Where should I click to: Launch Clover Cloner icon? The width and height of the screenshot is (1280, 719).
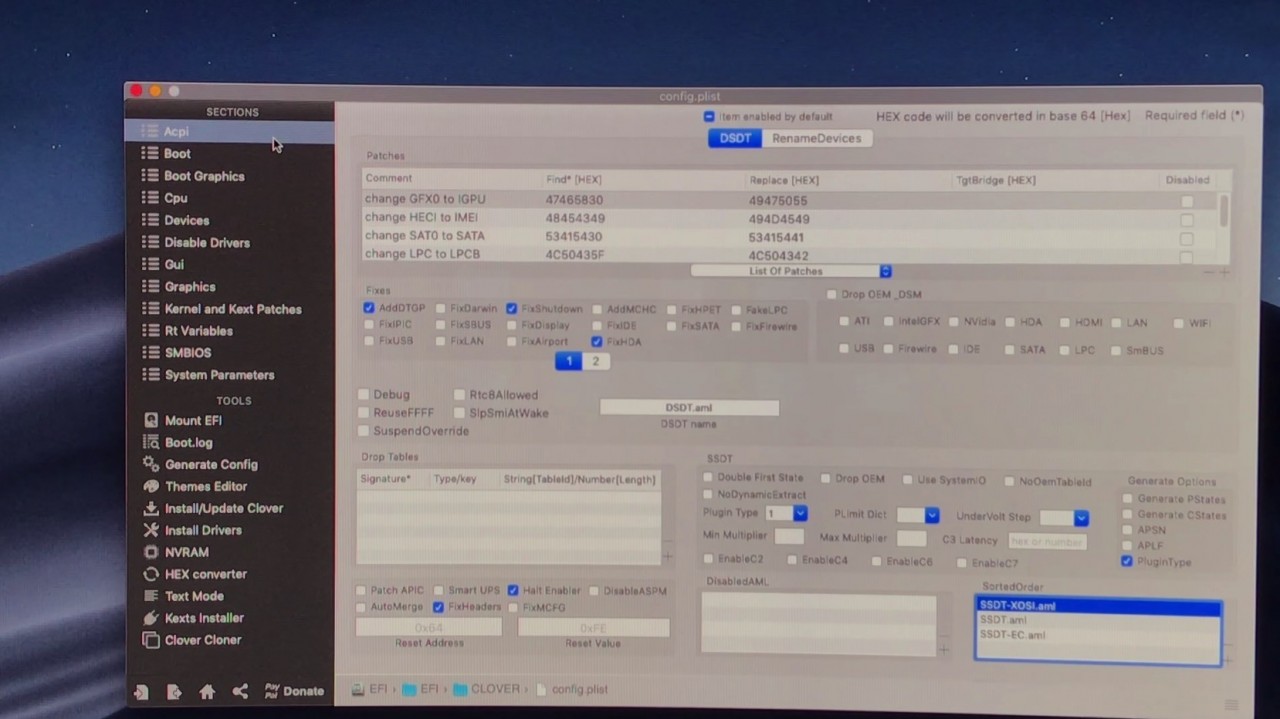(151, 640)
